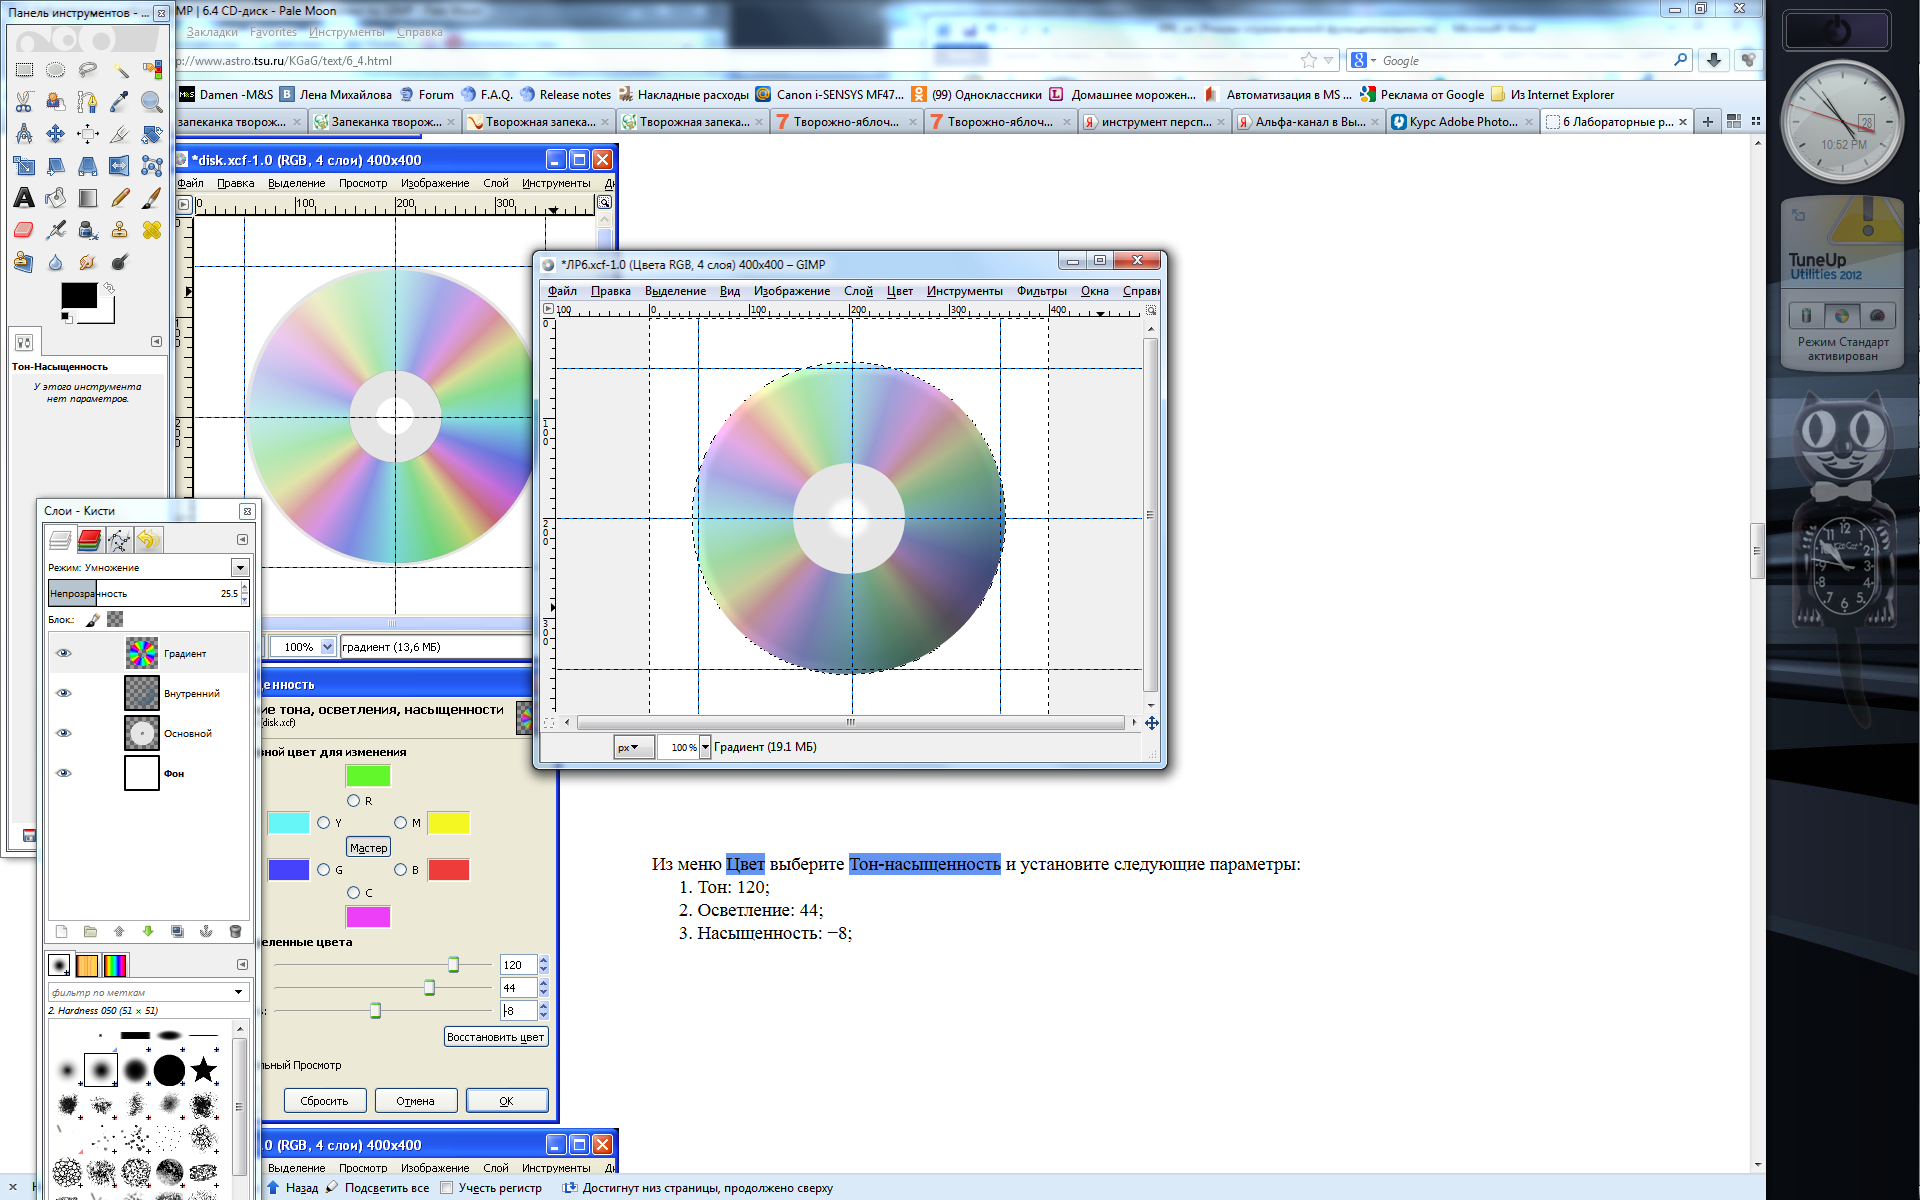
Task: Open the 100% zoom dropdown in ЛР6 window
Action: pos(705,747)
